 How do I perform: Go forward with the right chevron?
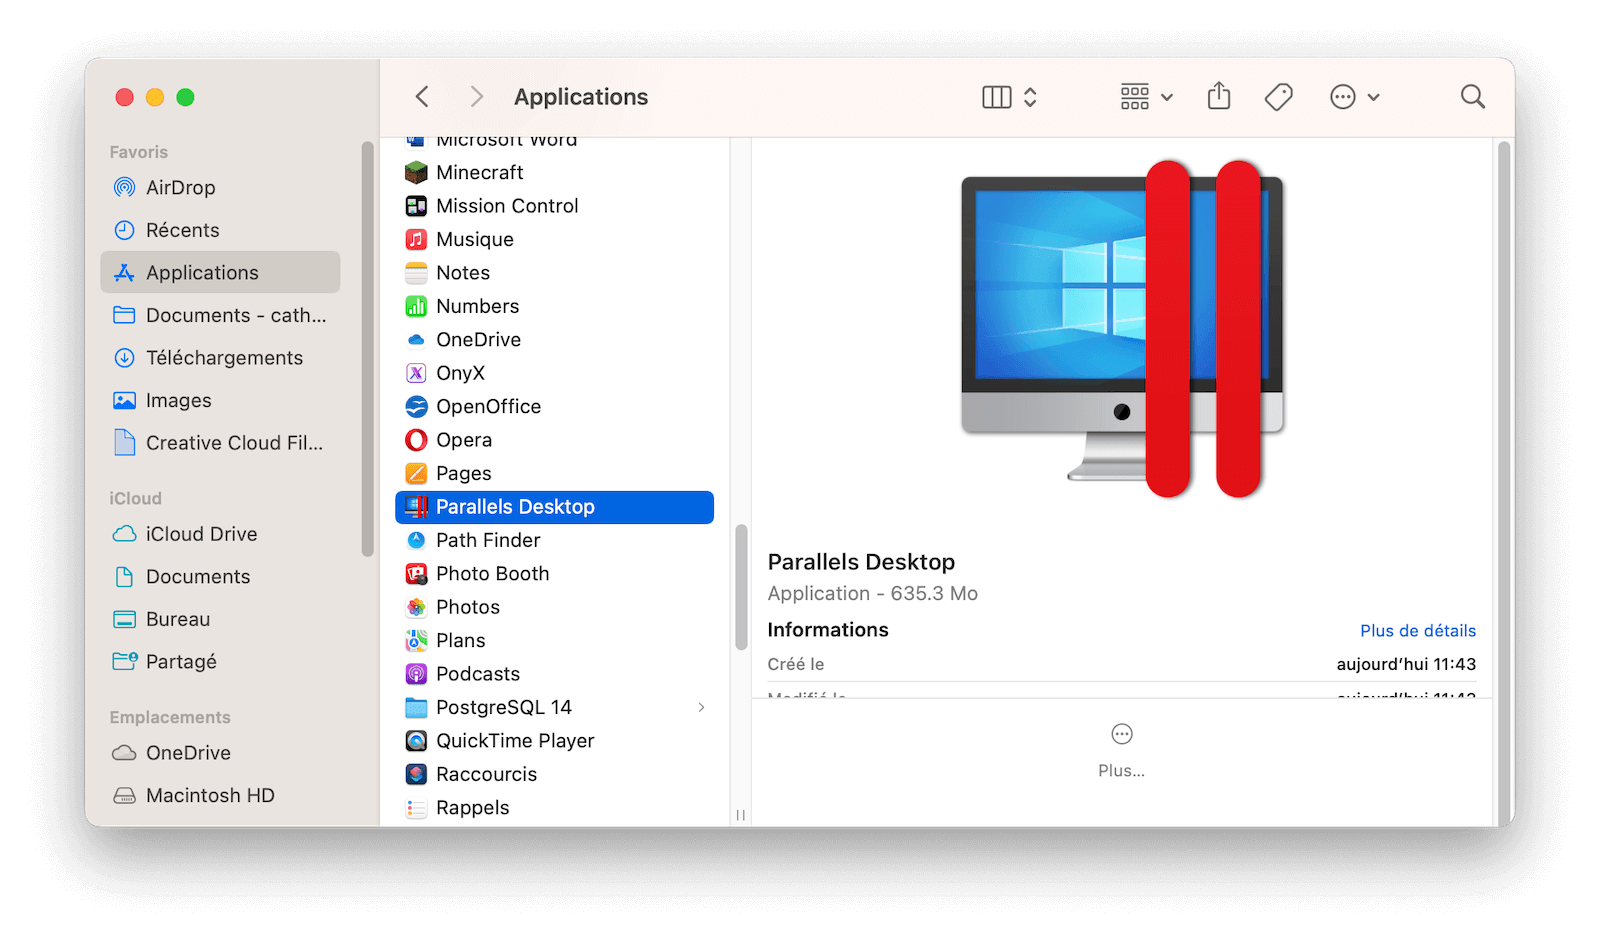point(476,97)
